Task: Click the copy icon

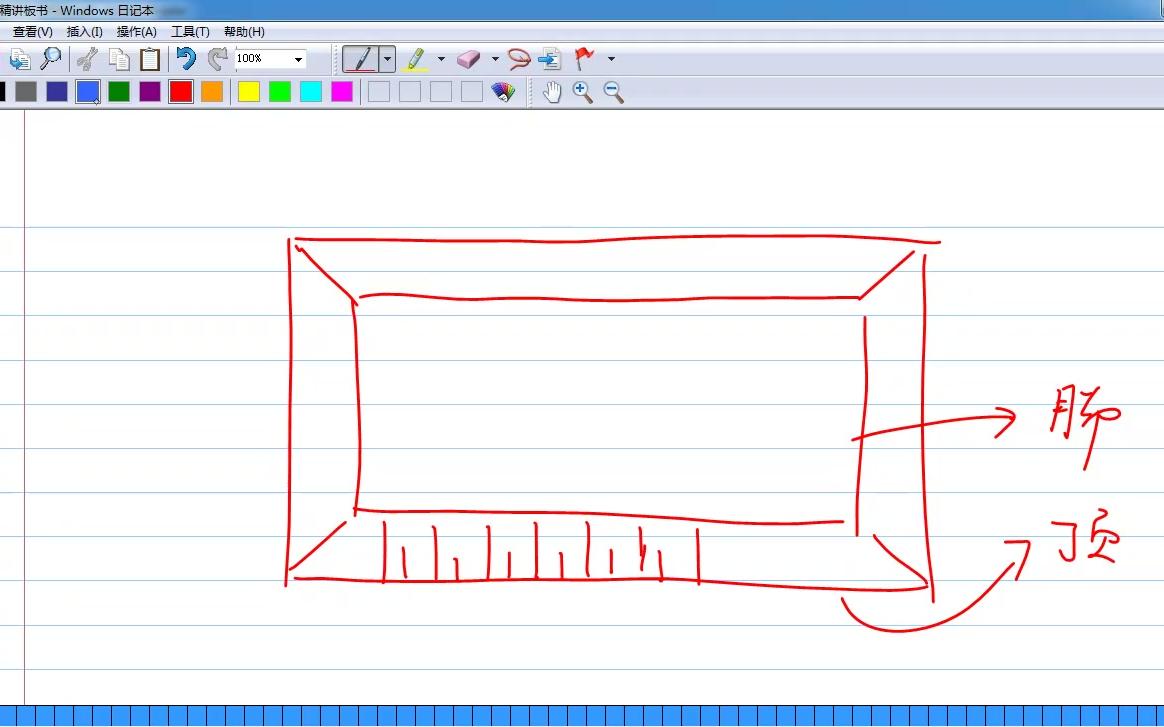Action: tap(119, 59)
